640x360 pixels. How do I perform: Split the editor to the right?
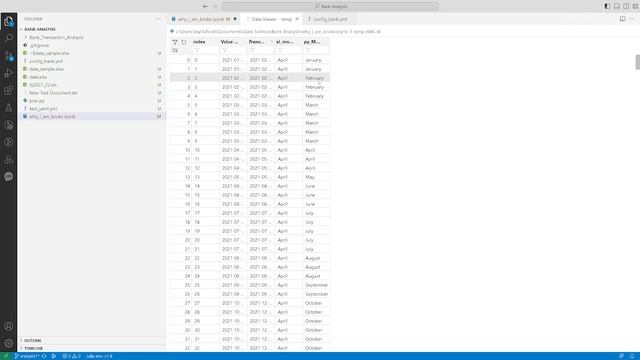pos(622,19)
